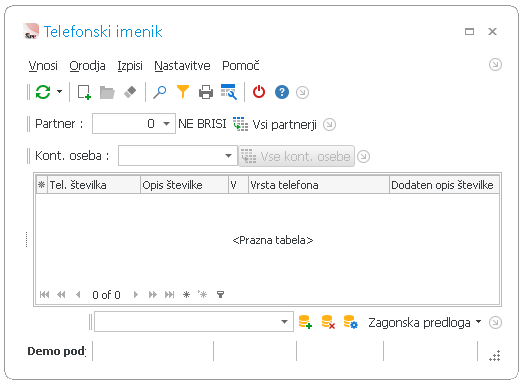
Task: Open the Orodja menu
Action: (x=87, y=66)
